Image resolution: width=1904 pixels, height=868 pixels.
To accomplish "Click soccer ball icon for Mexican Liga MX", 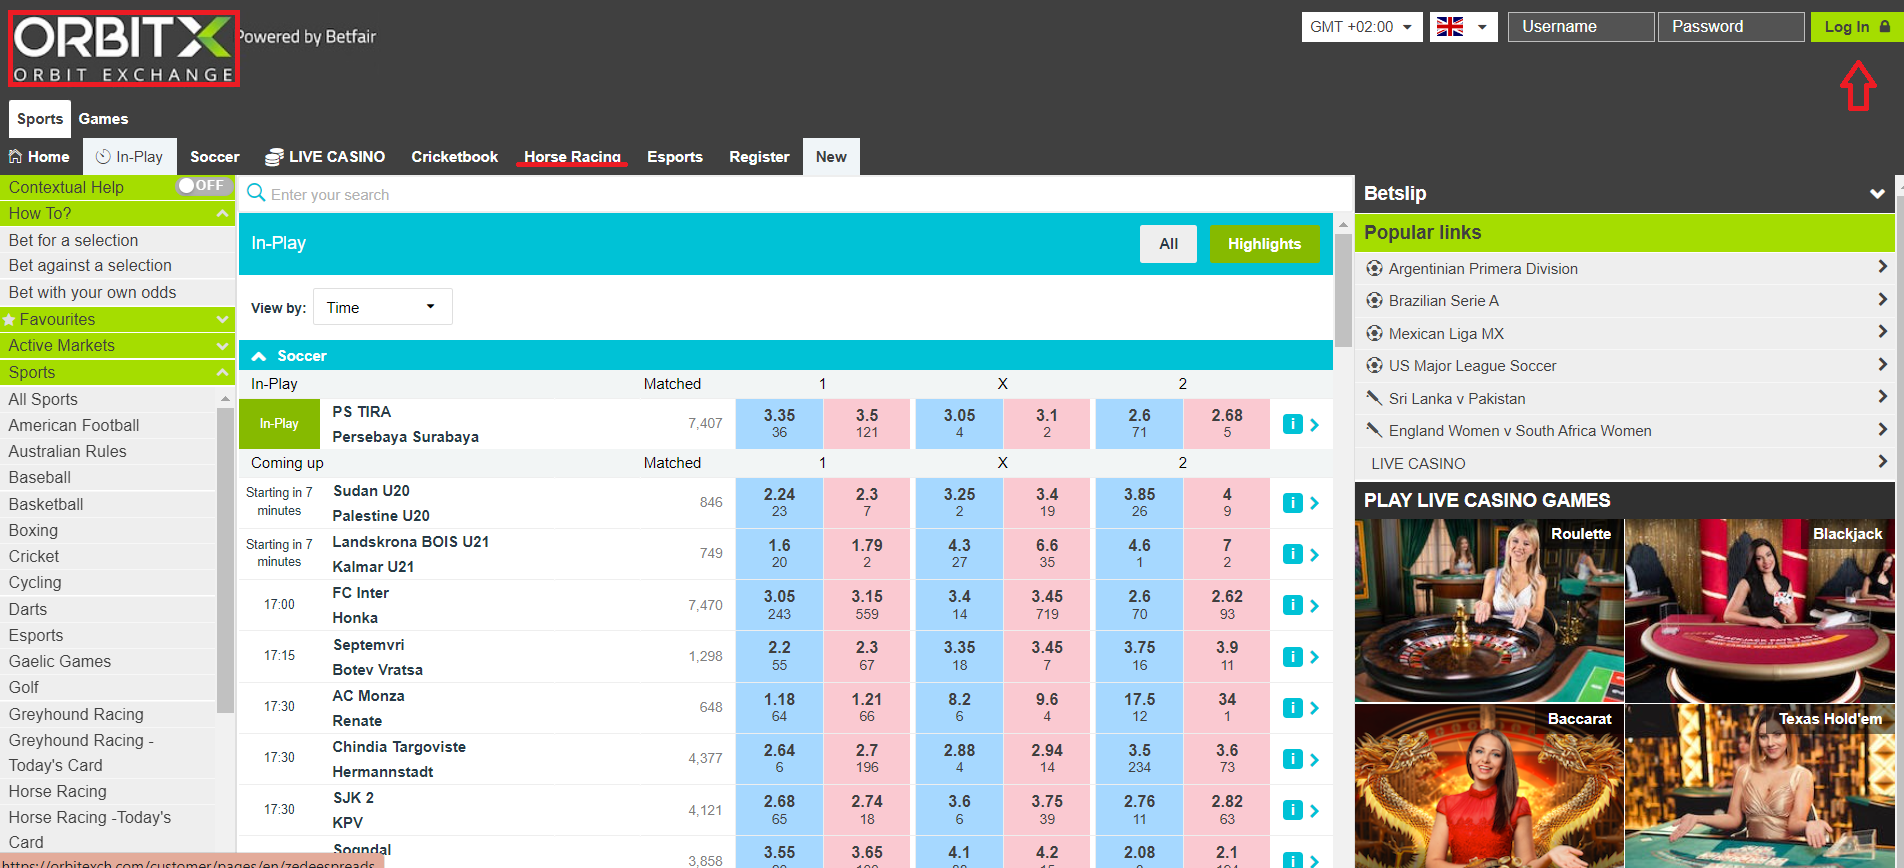I will click(1374, 333).
